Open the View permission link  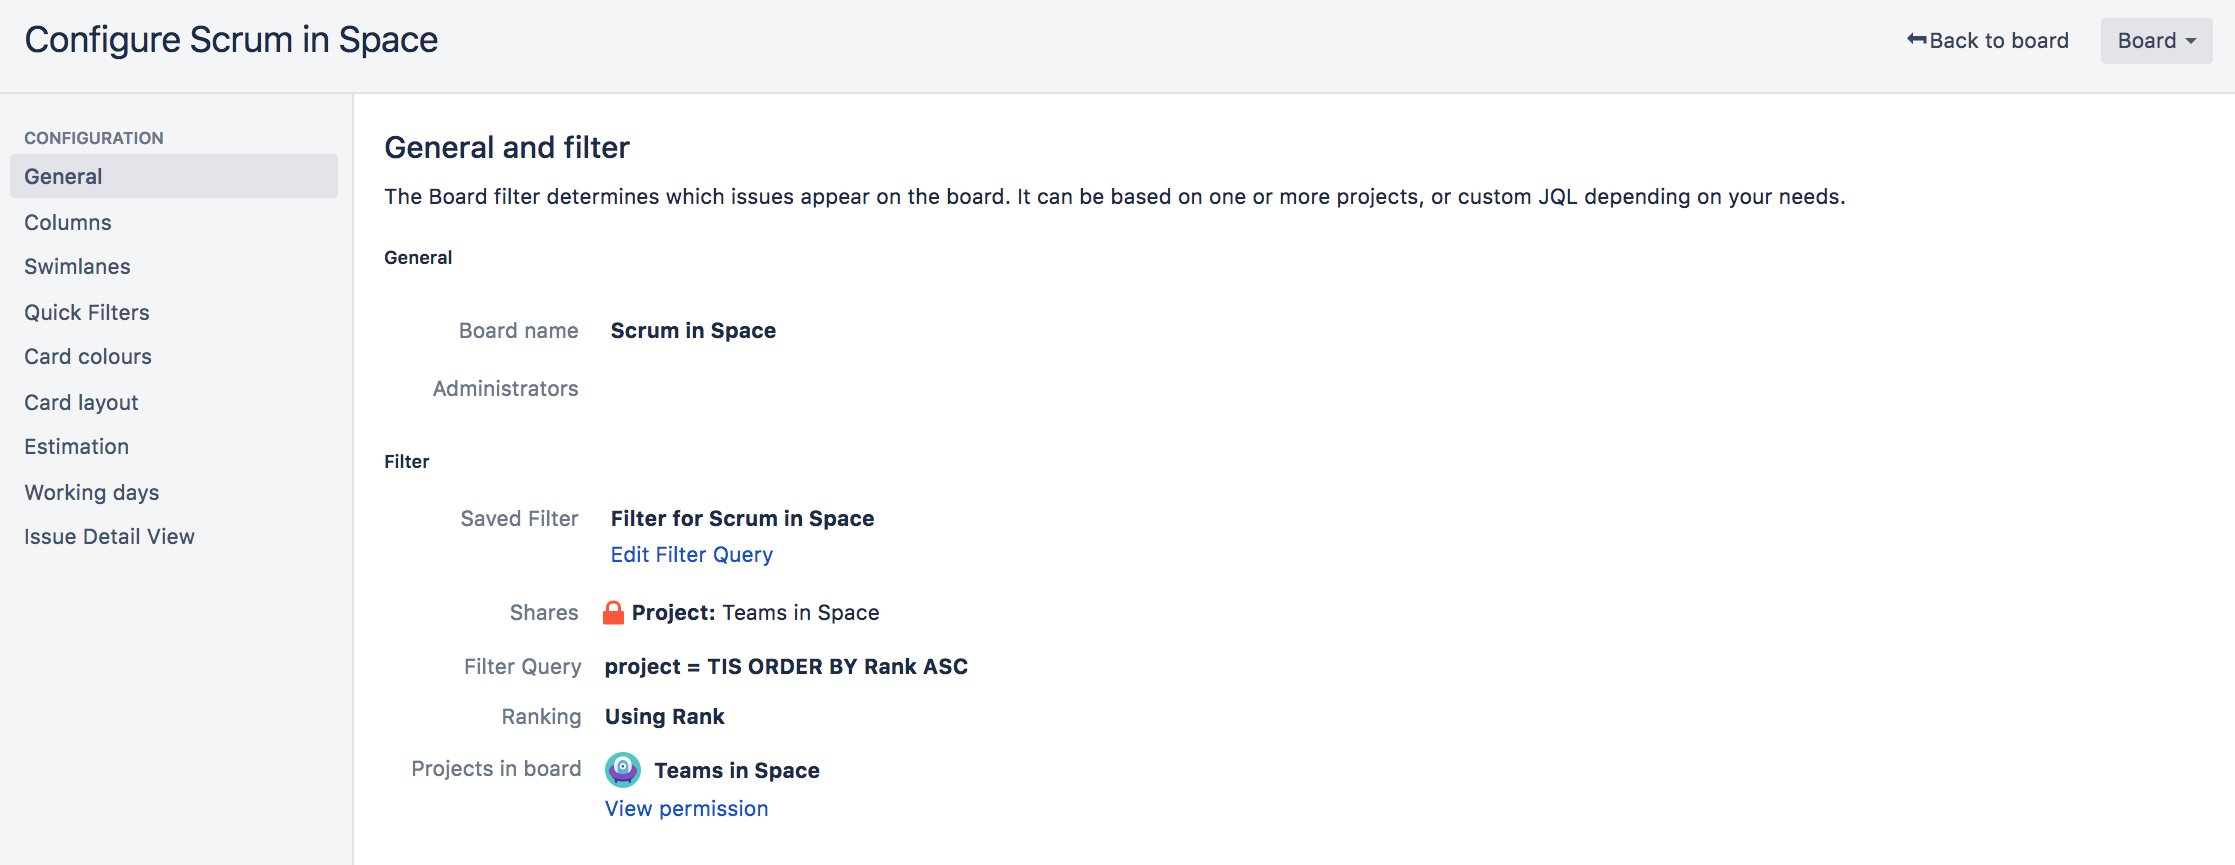point(686,809)
